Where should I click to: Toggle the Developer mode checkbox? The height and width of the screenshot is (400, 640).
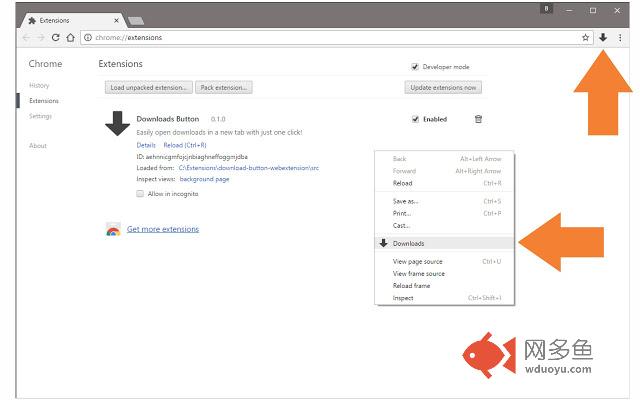pos(415,67)
